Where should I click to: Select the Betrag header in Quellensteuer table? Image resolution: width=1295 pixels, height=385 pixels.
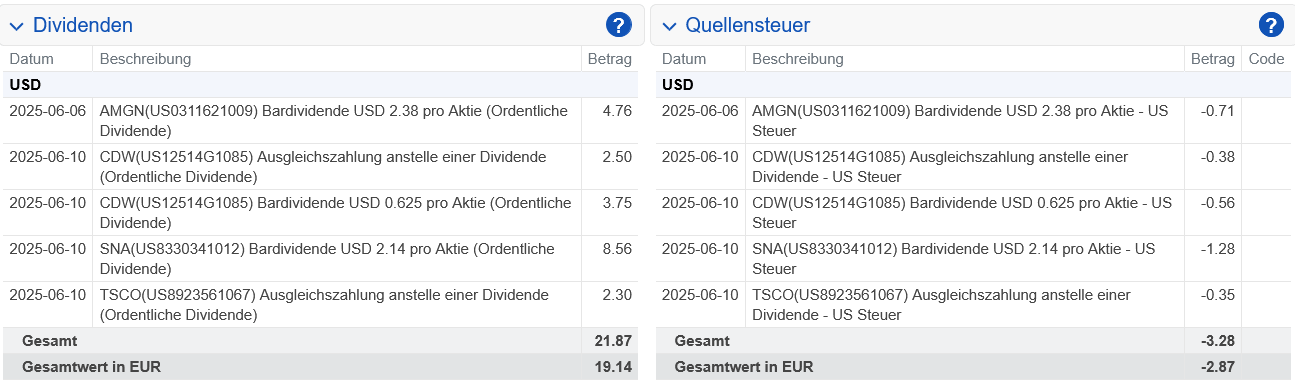click(1213, 59)
